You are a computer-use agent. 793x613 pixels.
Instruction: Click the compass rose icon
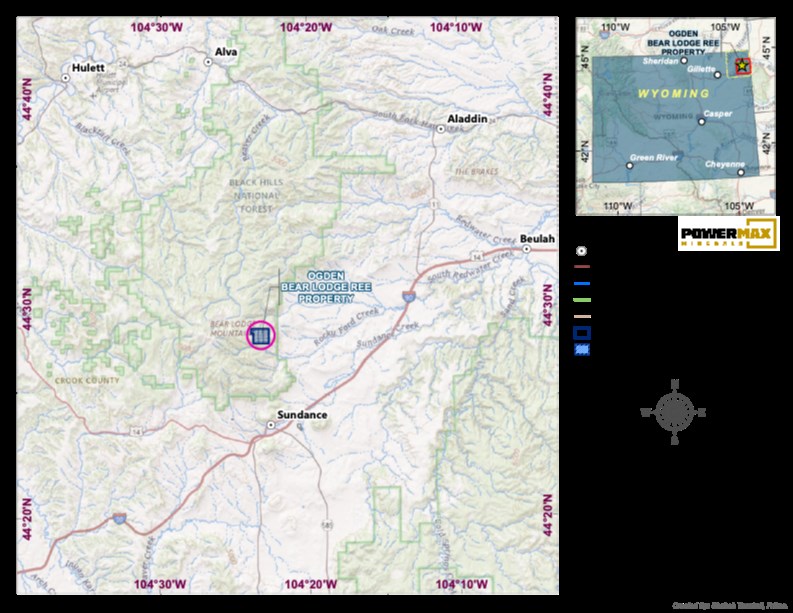(x=676, y=411)
